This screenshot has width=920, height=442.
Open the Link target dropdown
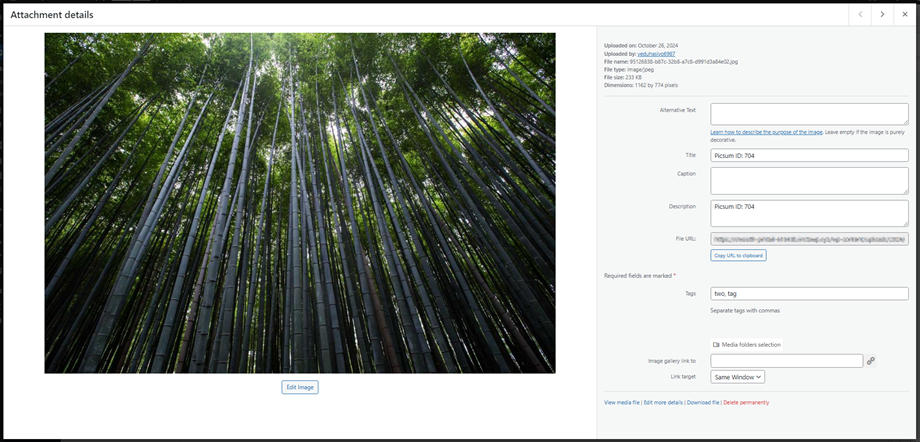737,377
